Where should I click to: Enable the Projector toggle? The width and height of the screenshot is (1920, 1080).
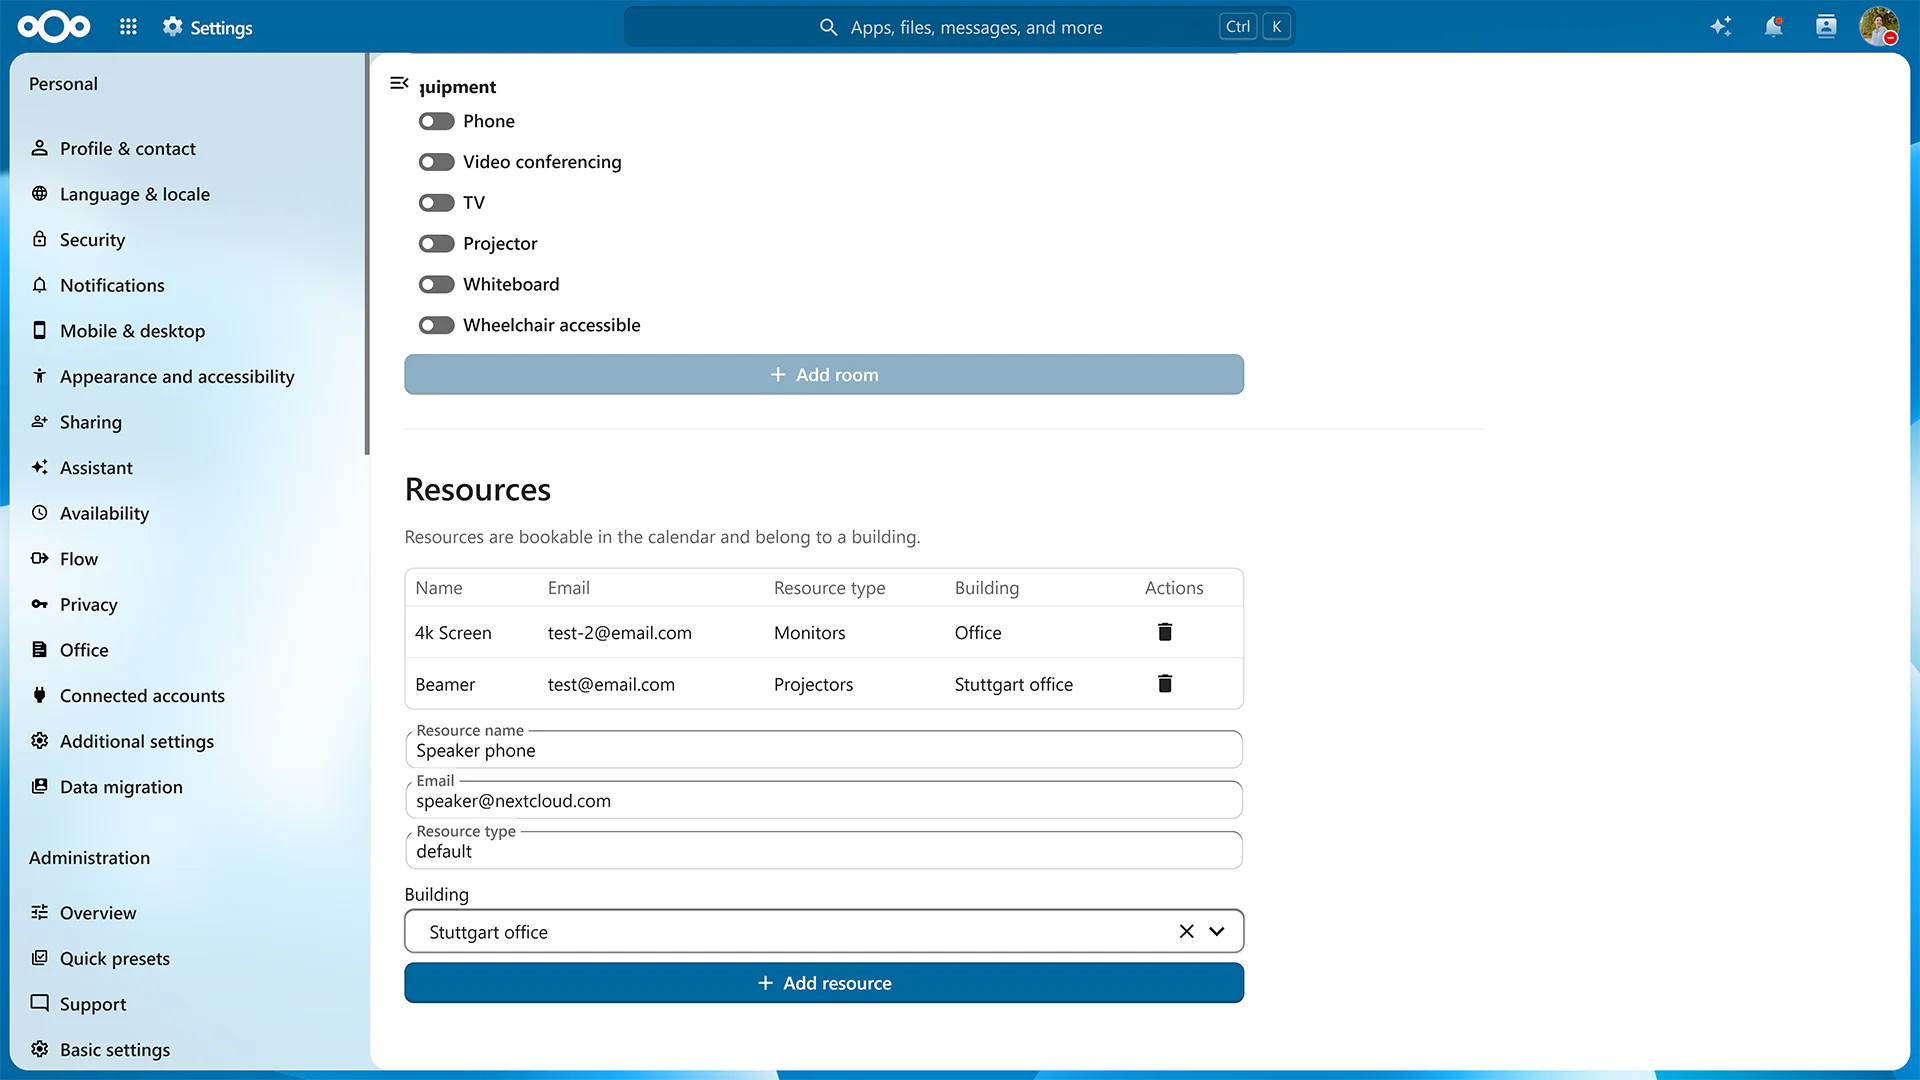pyautogui.click(x=436, y=244)
